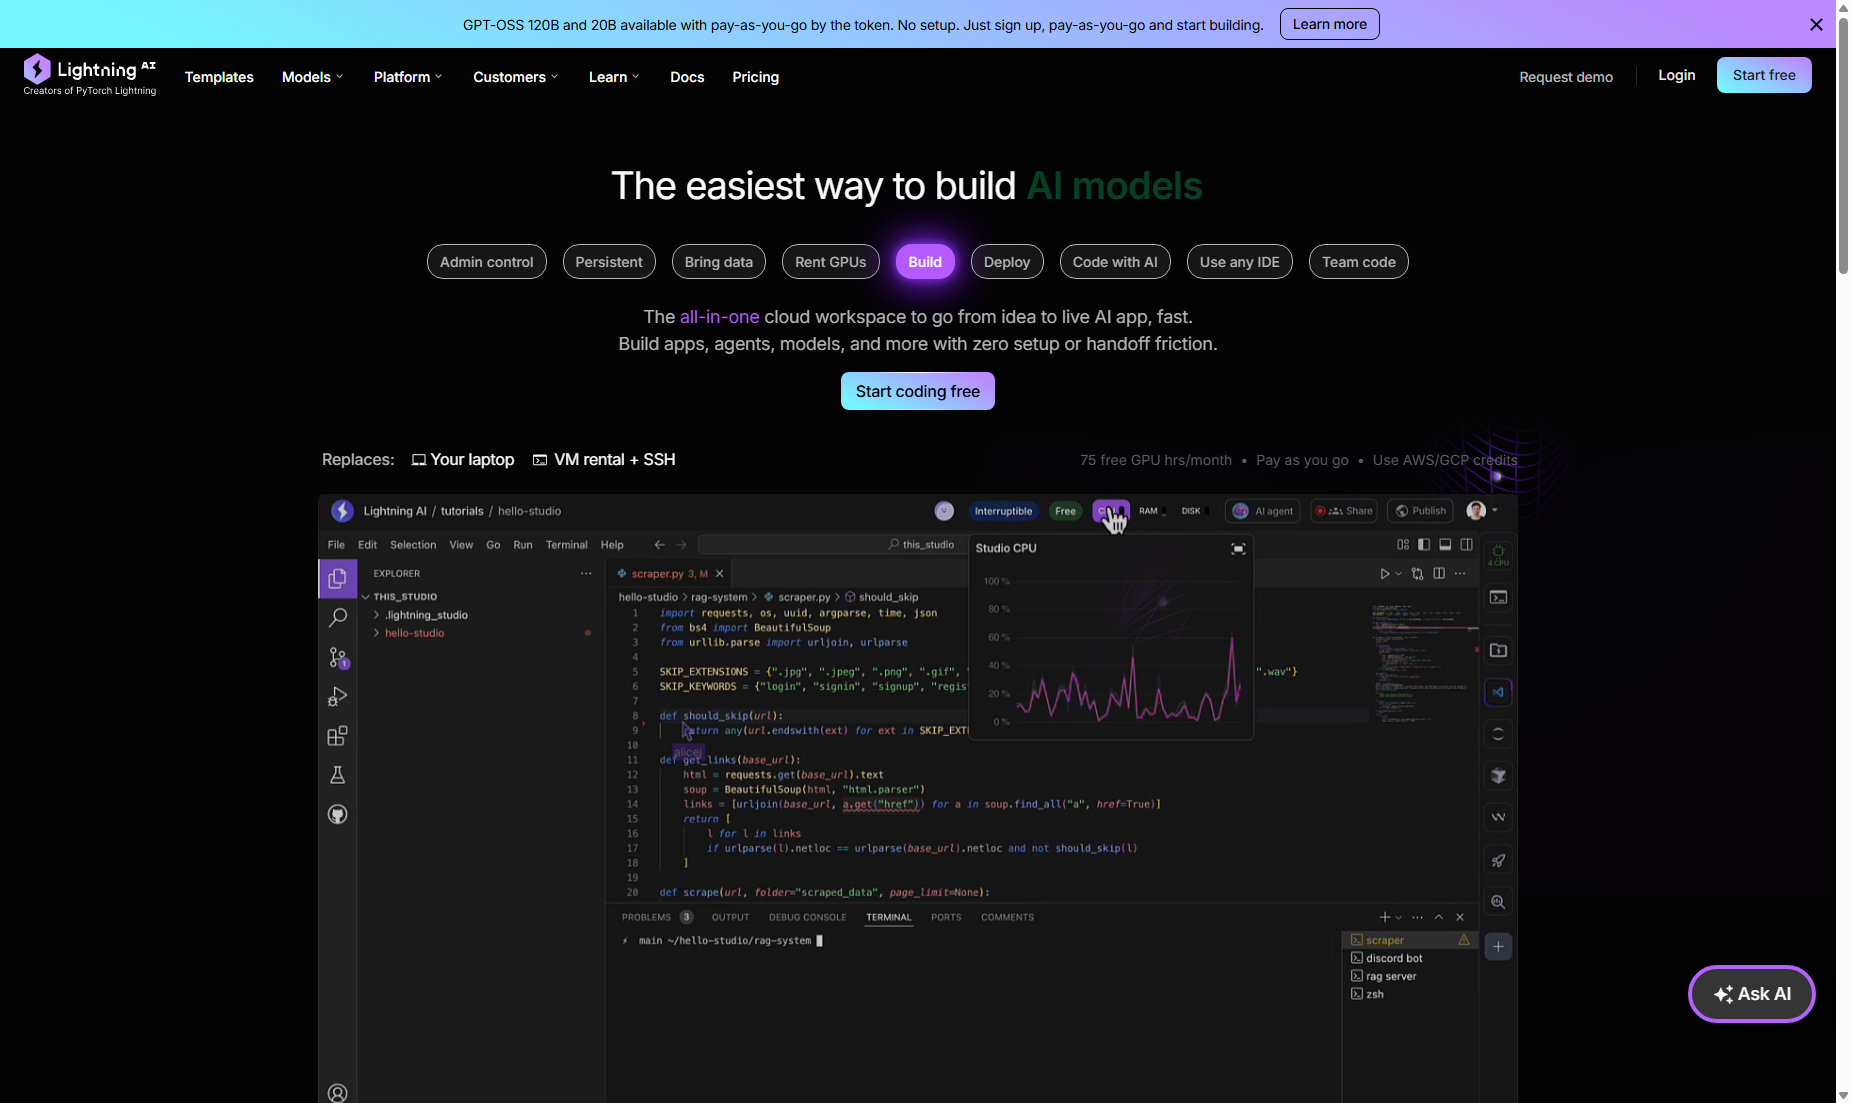Image resolution: width=1851 pixels, height=1103 pixels.
Task: Open the Terminal menu in the studio
Action: pyautogui.click(x=566, y=545)
